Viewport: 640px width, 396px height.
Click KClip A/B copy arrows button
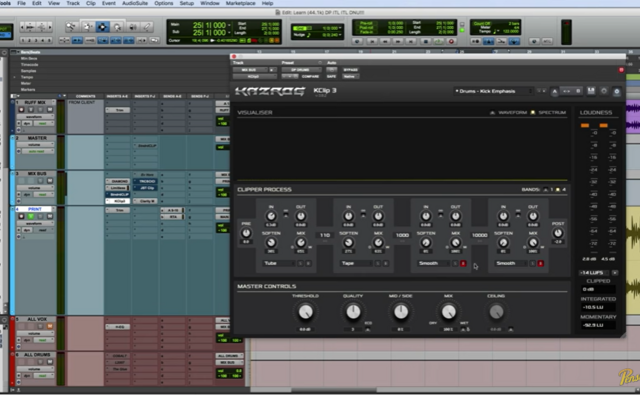click(x=567, y=91)
